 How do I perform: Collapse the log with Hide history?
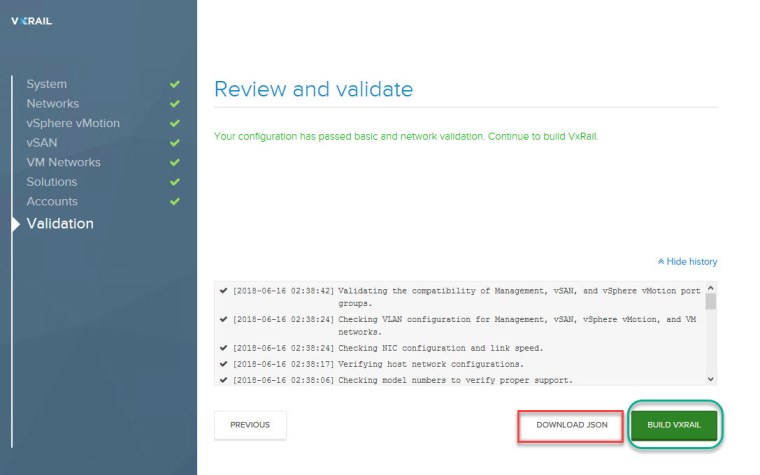(x=687, y=262)
